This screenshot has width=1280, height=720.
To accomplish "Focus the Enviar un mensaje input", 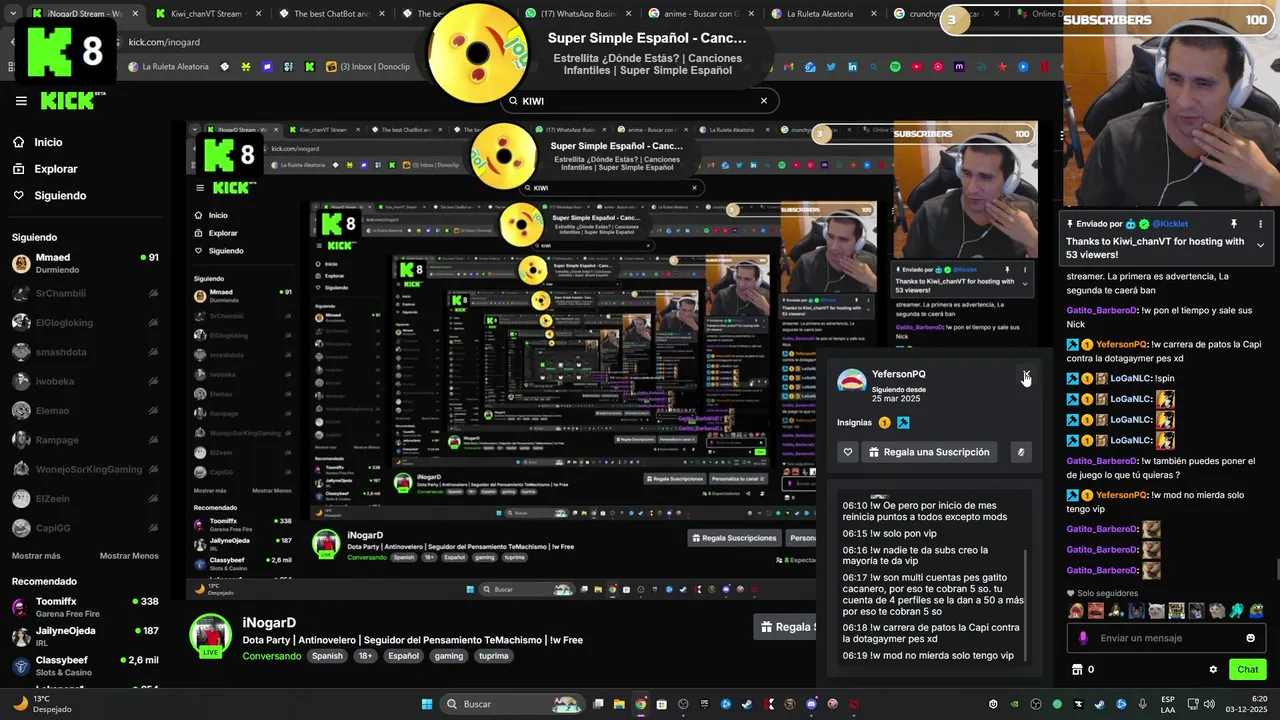I will pyautogui.click(x=1166, y=638).
